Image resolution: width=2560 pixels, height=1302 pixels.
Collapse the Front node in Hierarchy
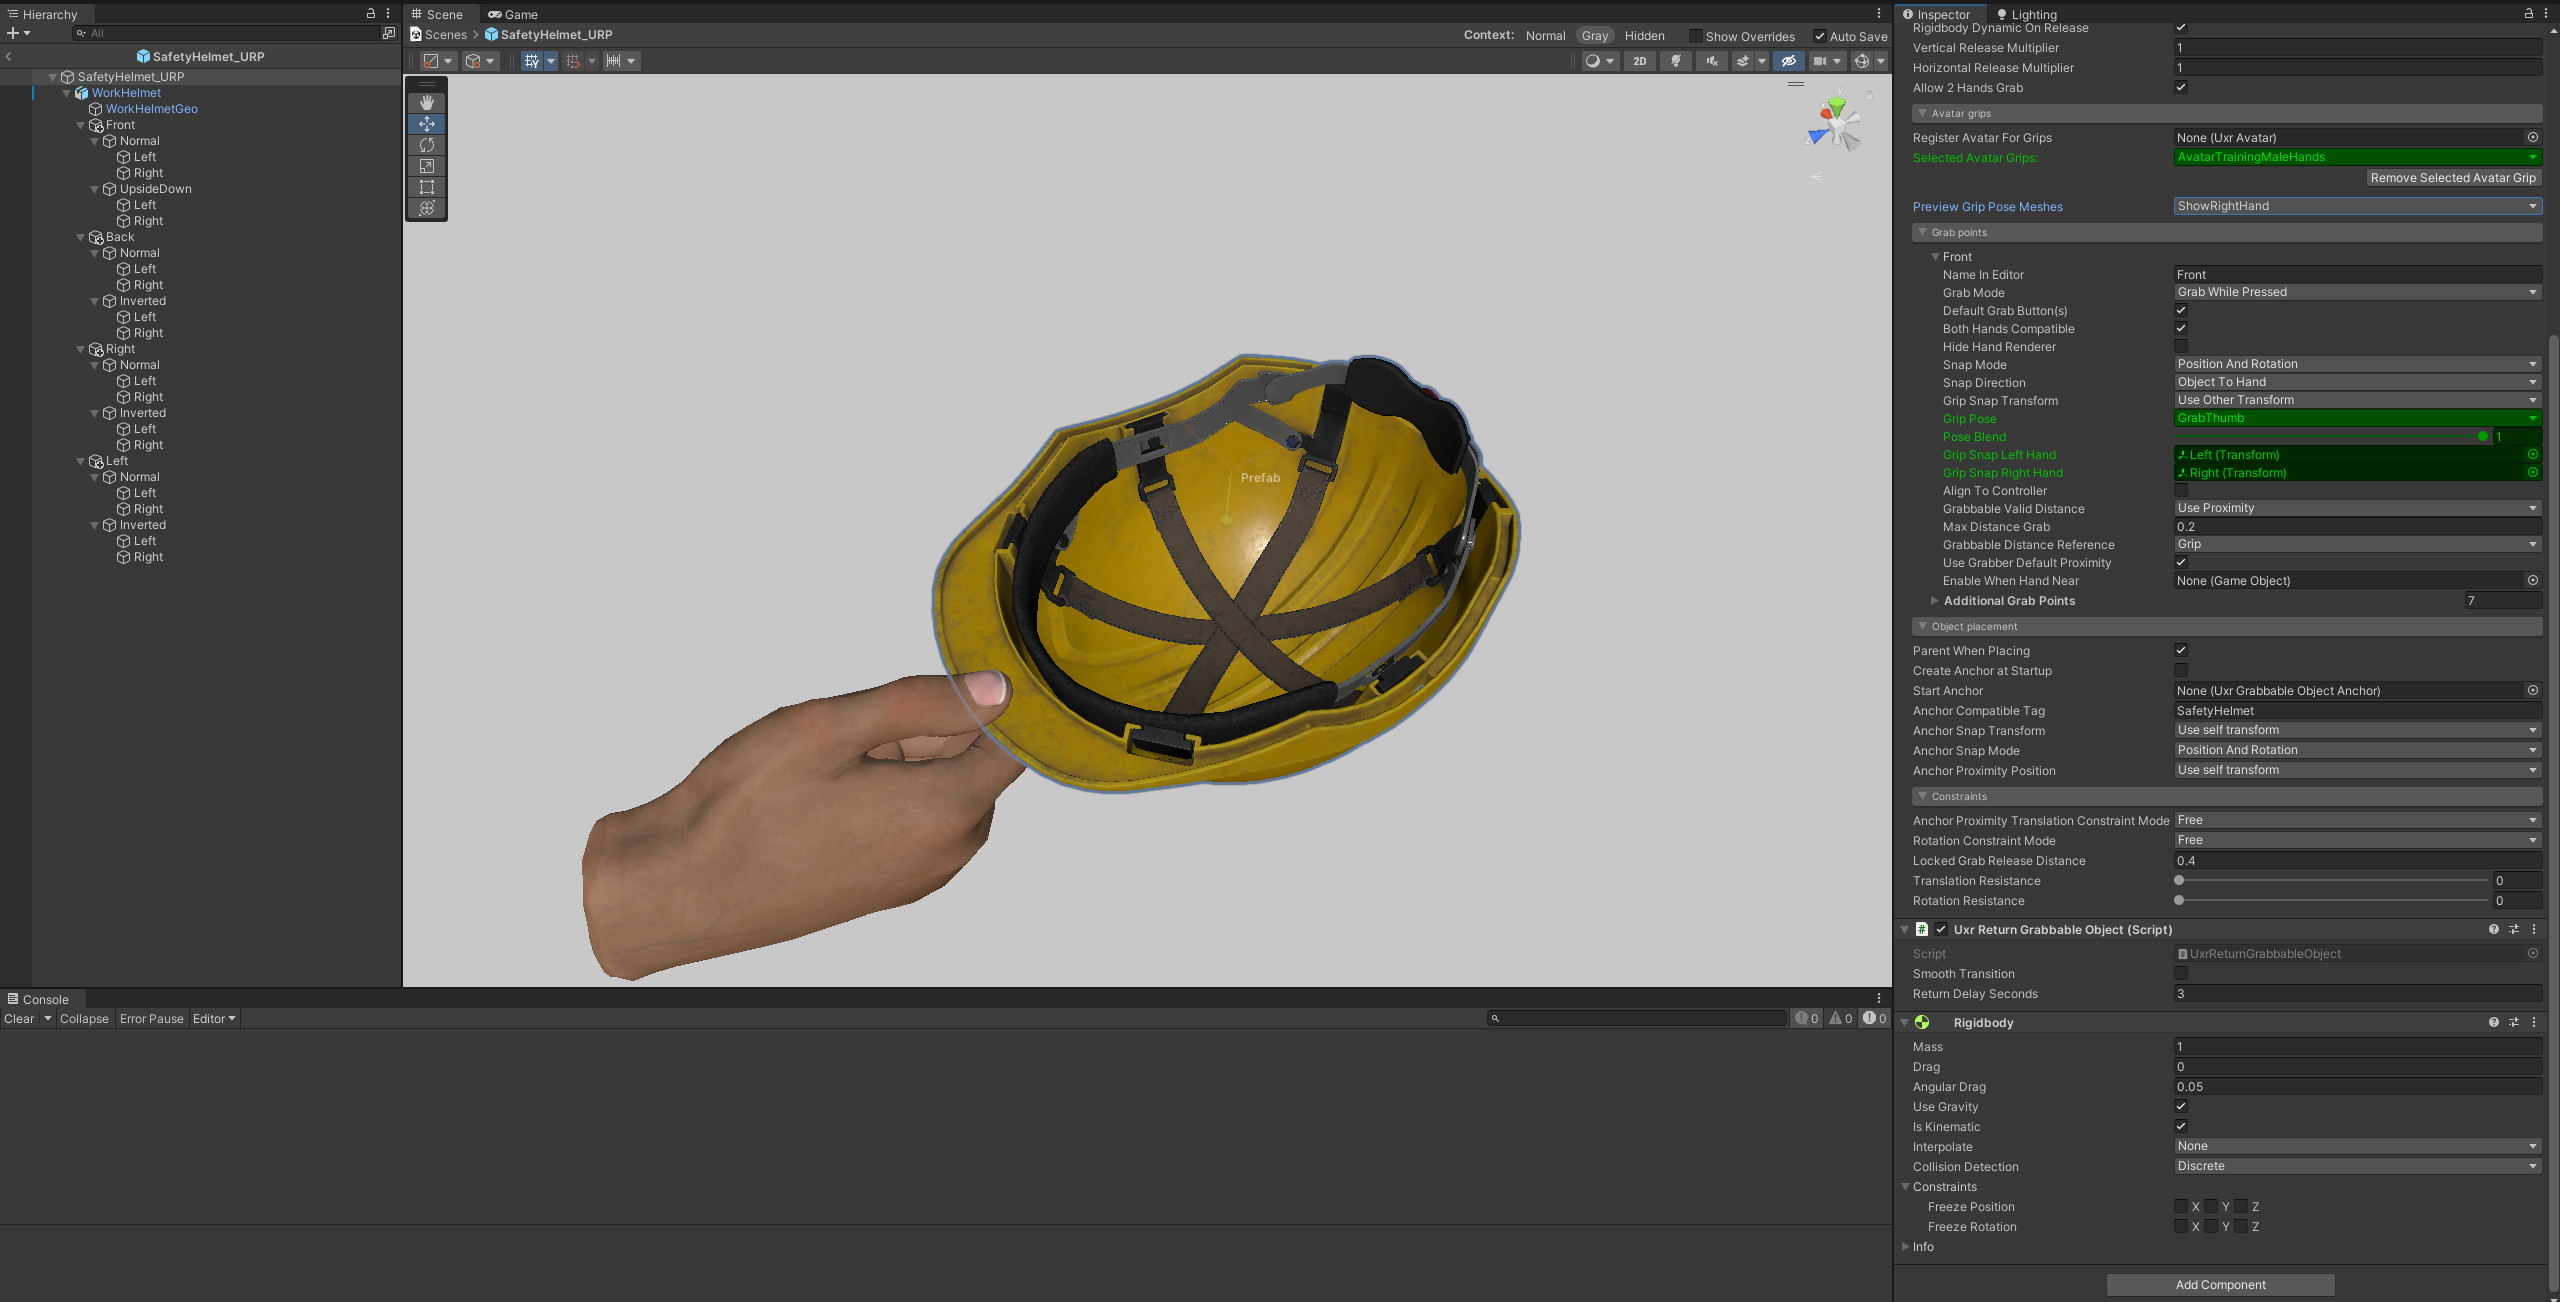tap(81, 125)
